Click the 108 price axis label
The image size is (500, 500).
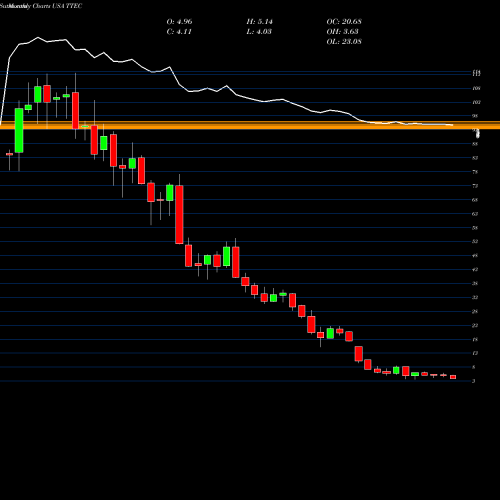[476, 88]
